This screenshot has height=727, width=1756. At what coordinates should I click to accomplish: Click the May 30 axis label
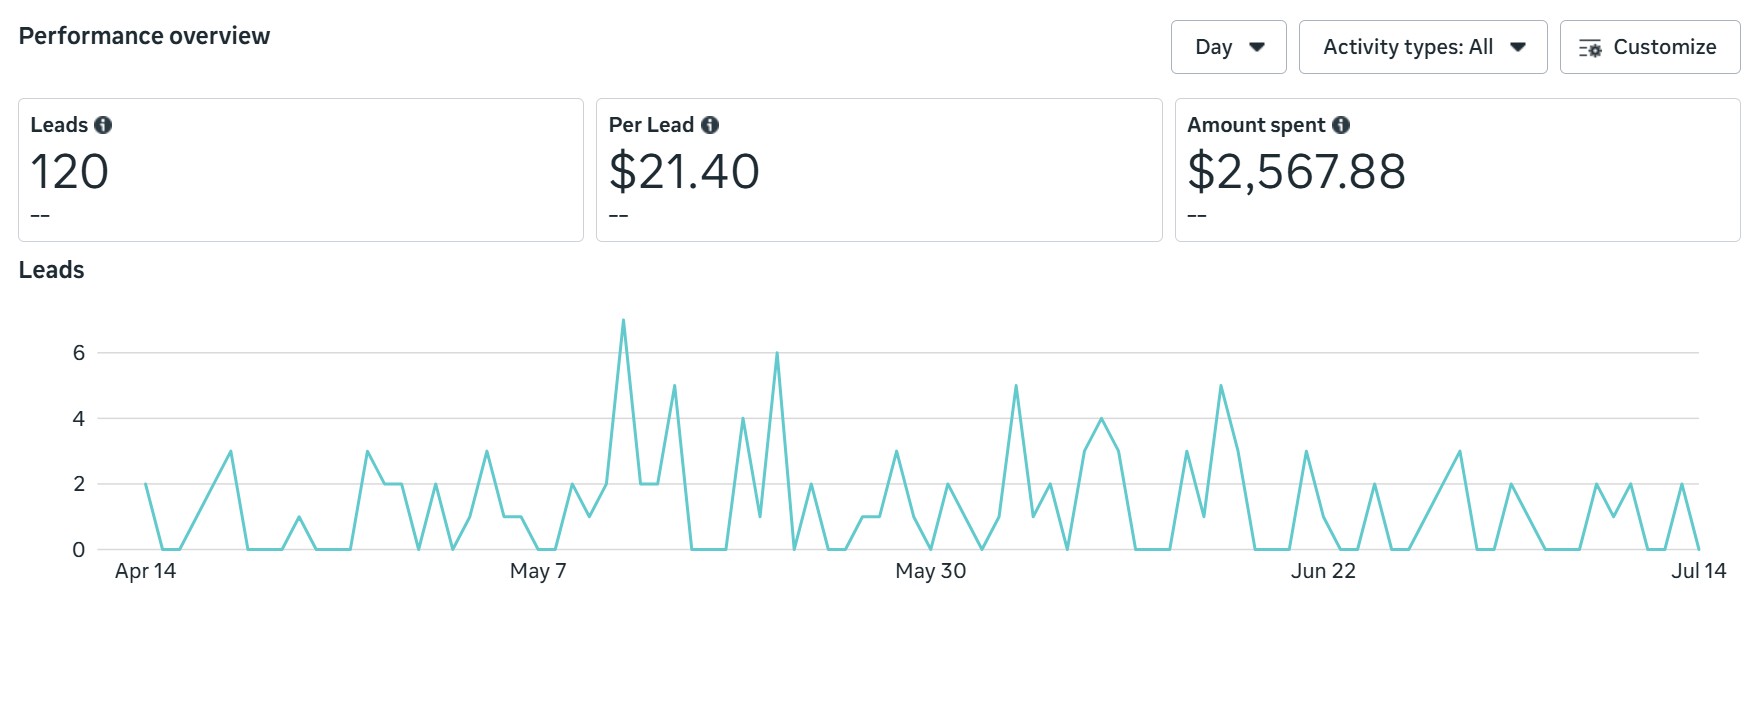coord(930,571)
